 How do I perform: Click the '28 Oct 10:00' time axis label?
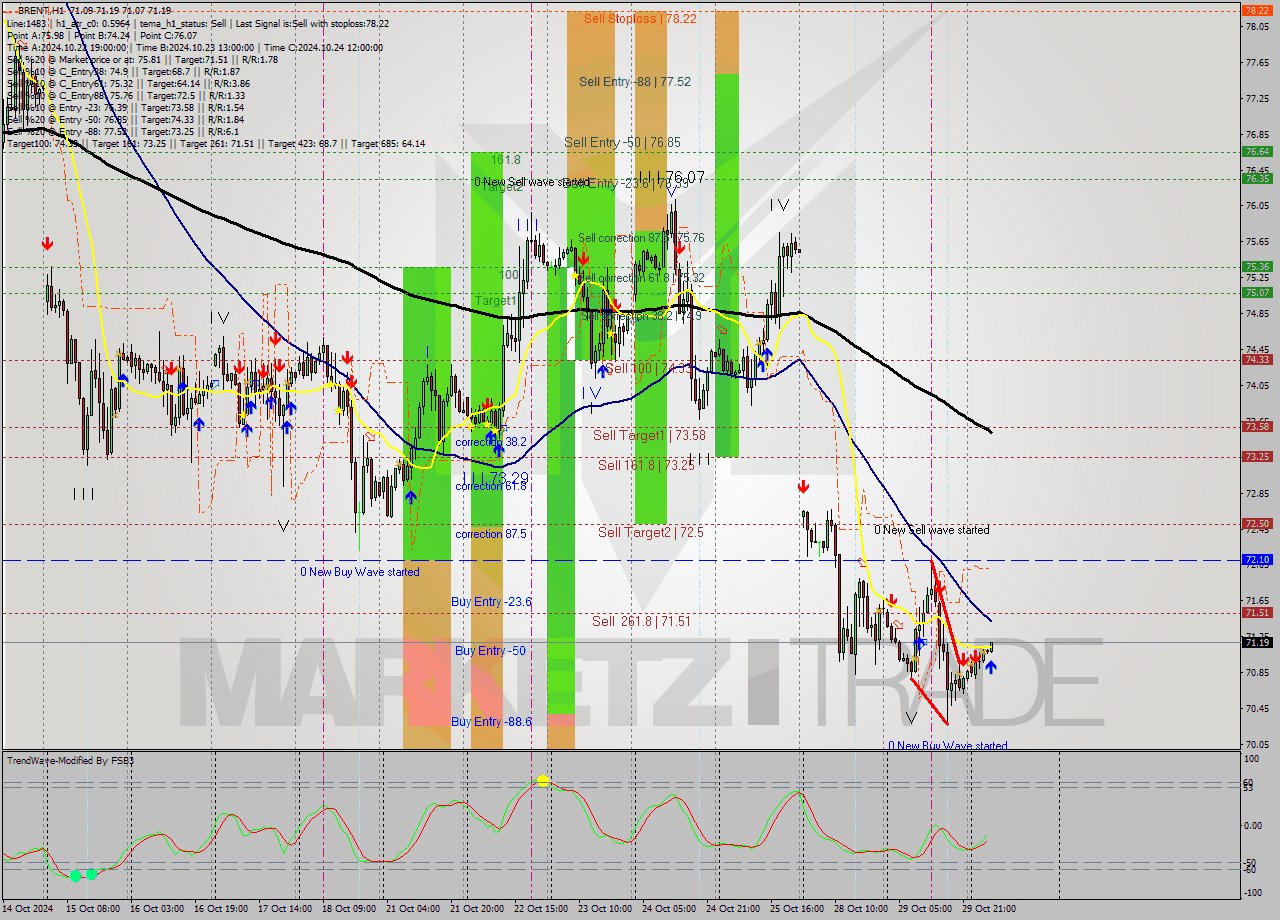[x=861, y=909]
